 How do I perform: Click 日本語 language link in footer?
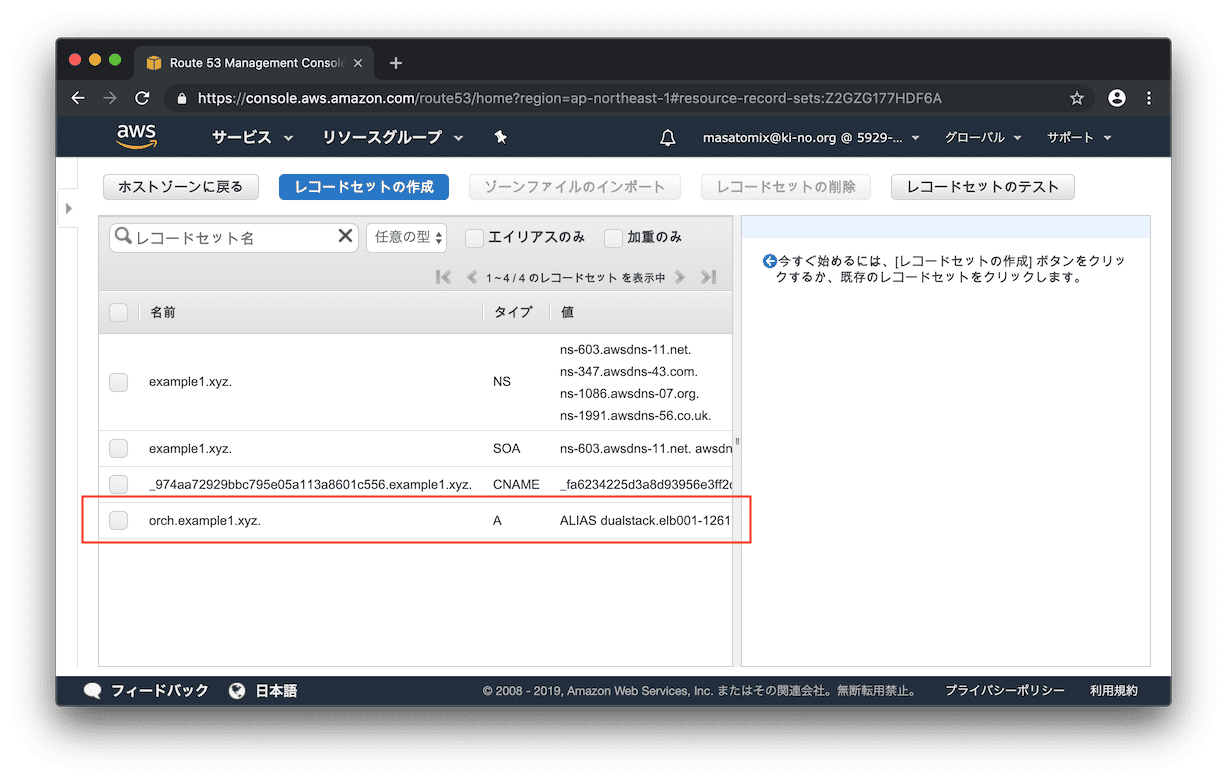pyautogui.click(x=276, y=691)
